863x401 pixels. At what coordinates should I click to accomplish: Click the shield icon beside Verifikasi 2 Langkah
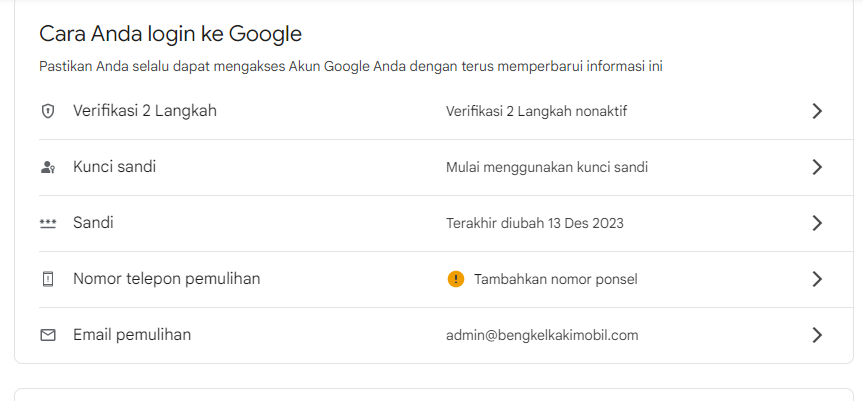(48, 112)
